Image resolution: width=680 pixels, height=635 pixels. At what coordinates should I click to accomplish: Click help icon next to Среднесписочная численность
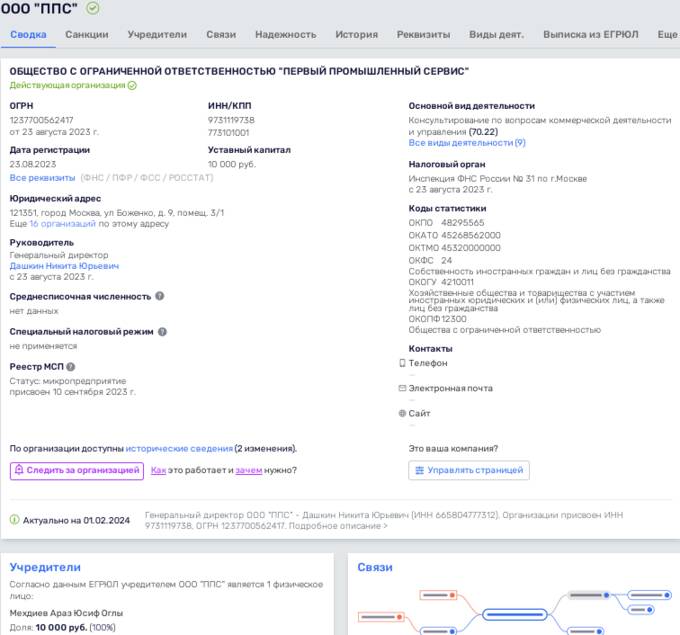pyautogui.click(x=160, y=296)
